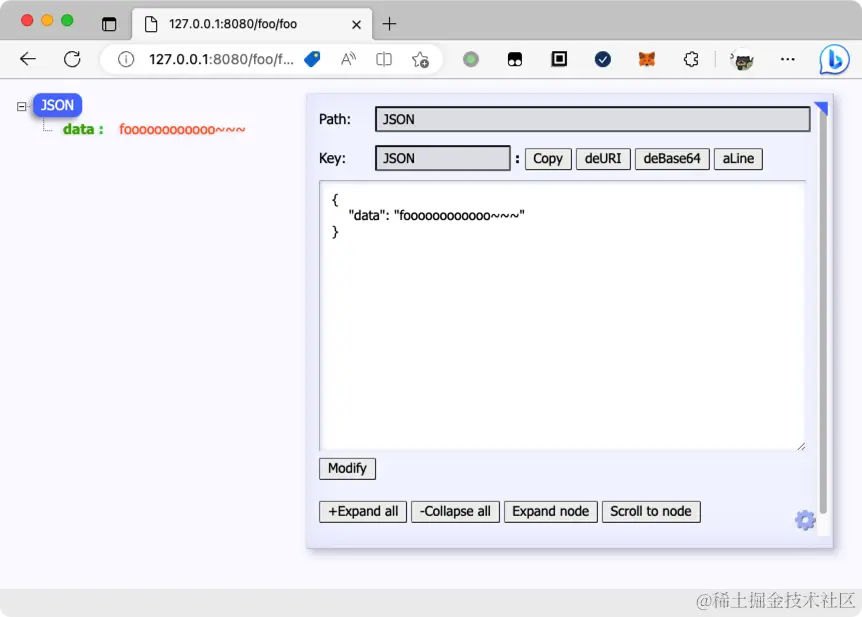Image resolution: width=862 pixels, height=617 pixels.
Task: Open the browser Settings and more menu
Action: click(787, 59)
